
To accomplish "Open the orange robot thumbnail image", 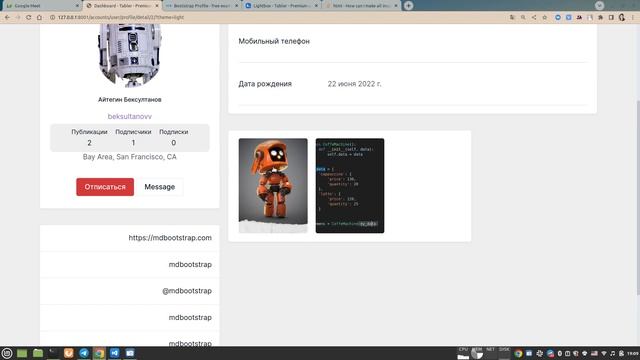I will point(273,186).
